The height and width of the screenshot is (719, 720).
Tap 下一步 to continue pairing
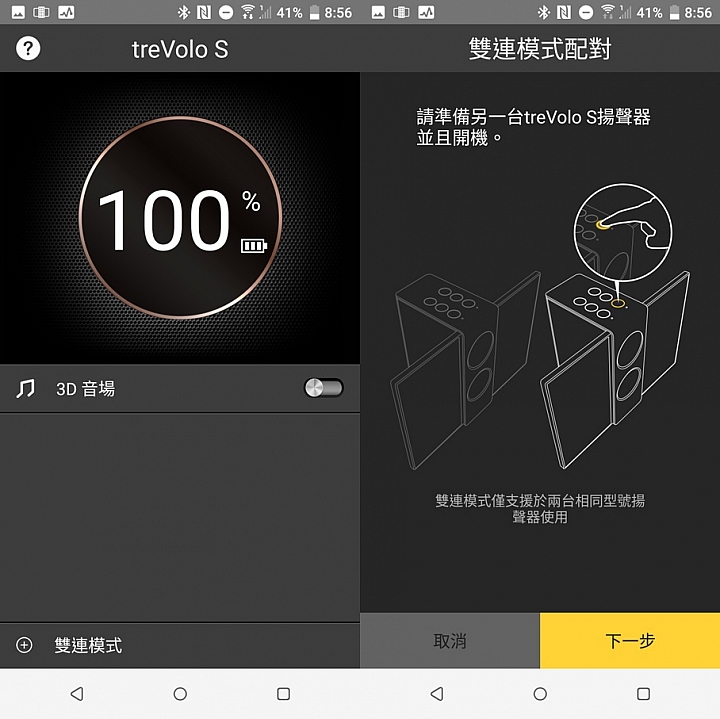tap(630, 640)
